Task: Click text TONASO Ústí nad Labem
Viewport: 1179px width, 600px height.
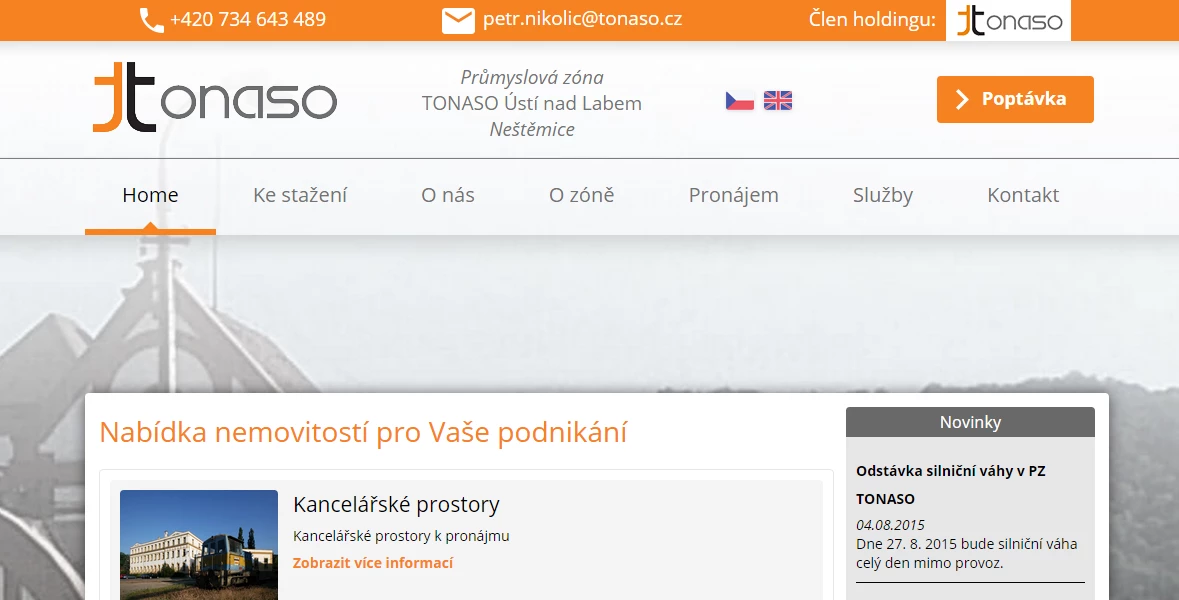Action: [532, 103]
